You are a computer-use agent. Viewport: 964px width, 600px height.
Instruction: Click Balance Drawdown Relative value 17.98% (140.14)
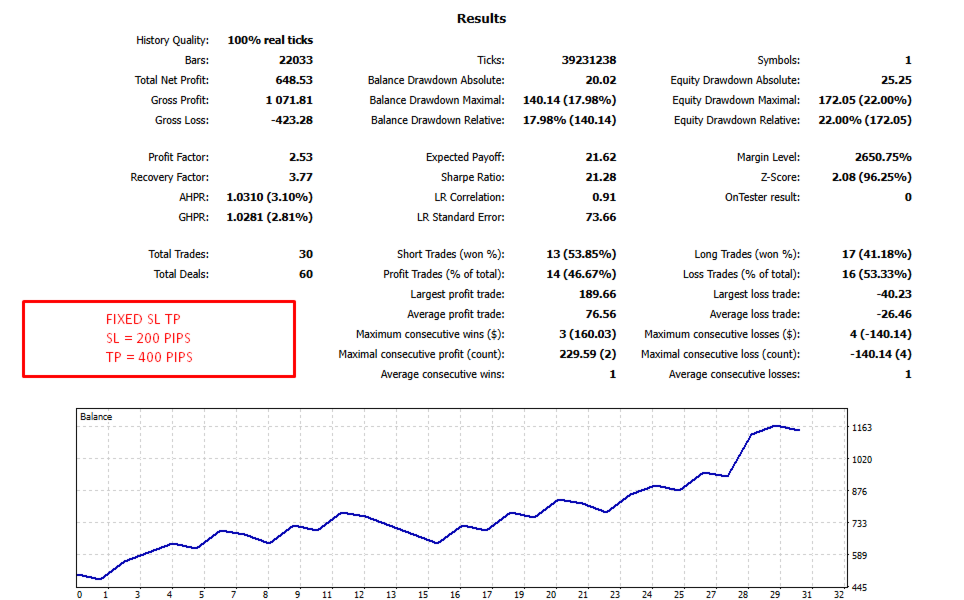point(569,120)
